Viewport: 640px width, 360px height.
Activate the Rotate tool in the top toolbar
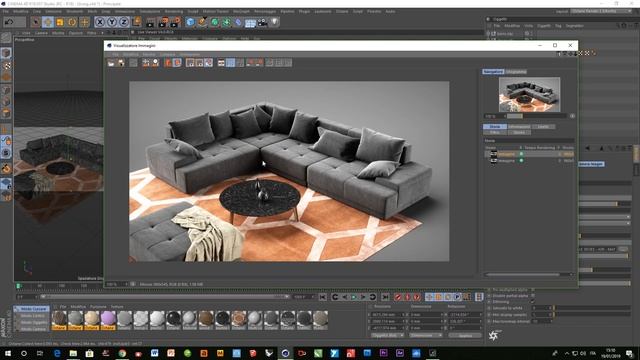tap(72, 22)
